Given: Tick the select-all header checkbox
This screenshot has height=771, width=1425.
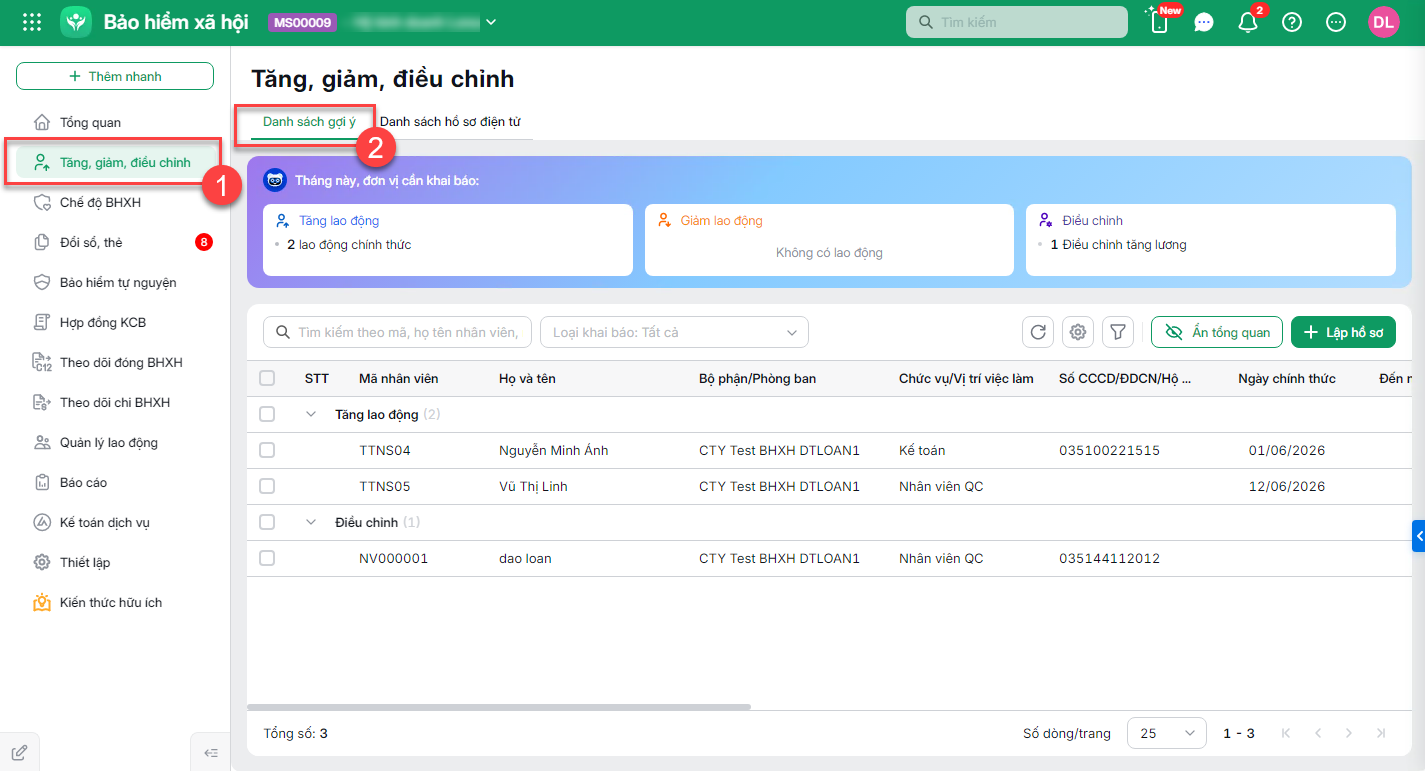Looking at the screenshot, I should (x=267, y=378).
